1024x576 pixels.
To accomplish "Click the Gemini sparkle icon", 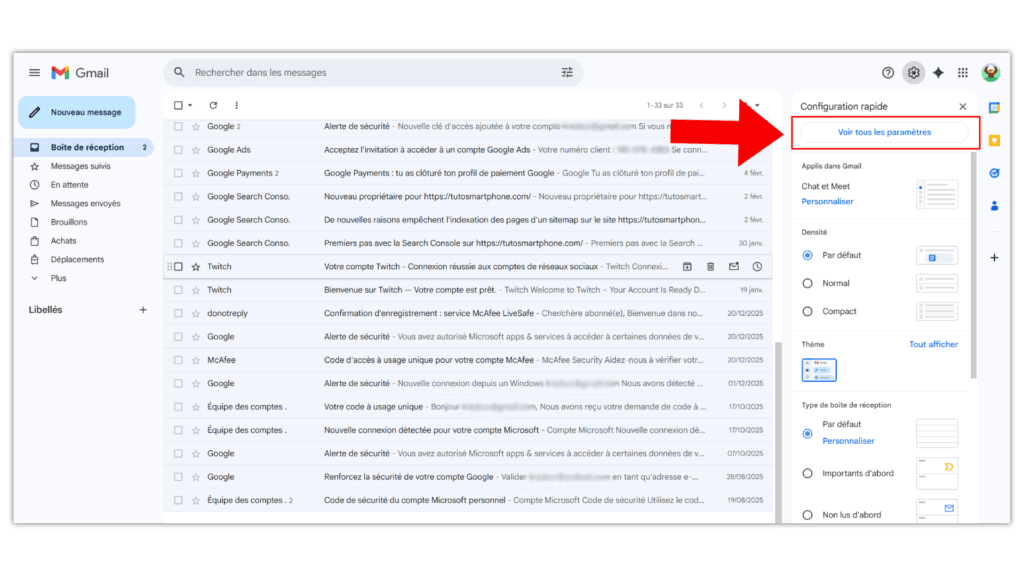I will 938,73.
